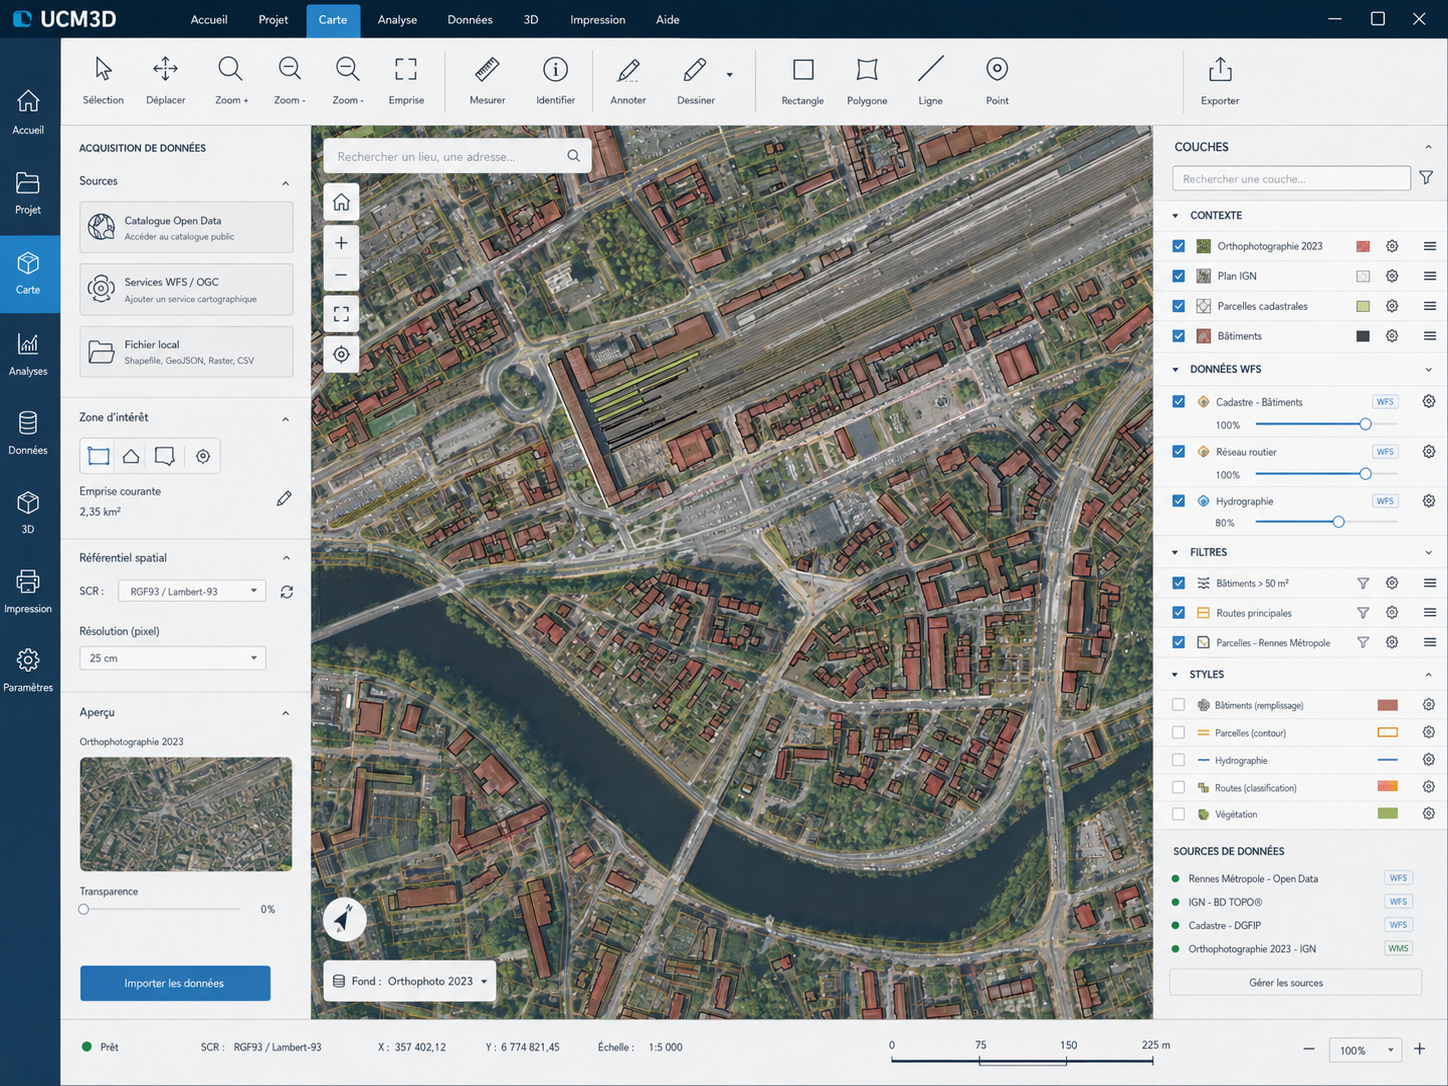The height and width of the screenshot is (1086, 1448).
Task: Open the zoom 100% dropdown in status bar
Action: pyautogui.click(x=1365, y=1050)
